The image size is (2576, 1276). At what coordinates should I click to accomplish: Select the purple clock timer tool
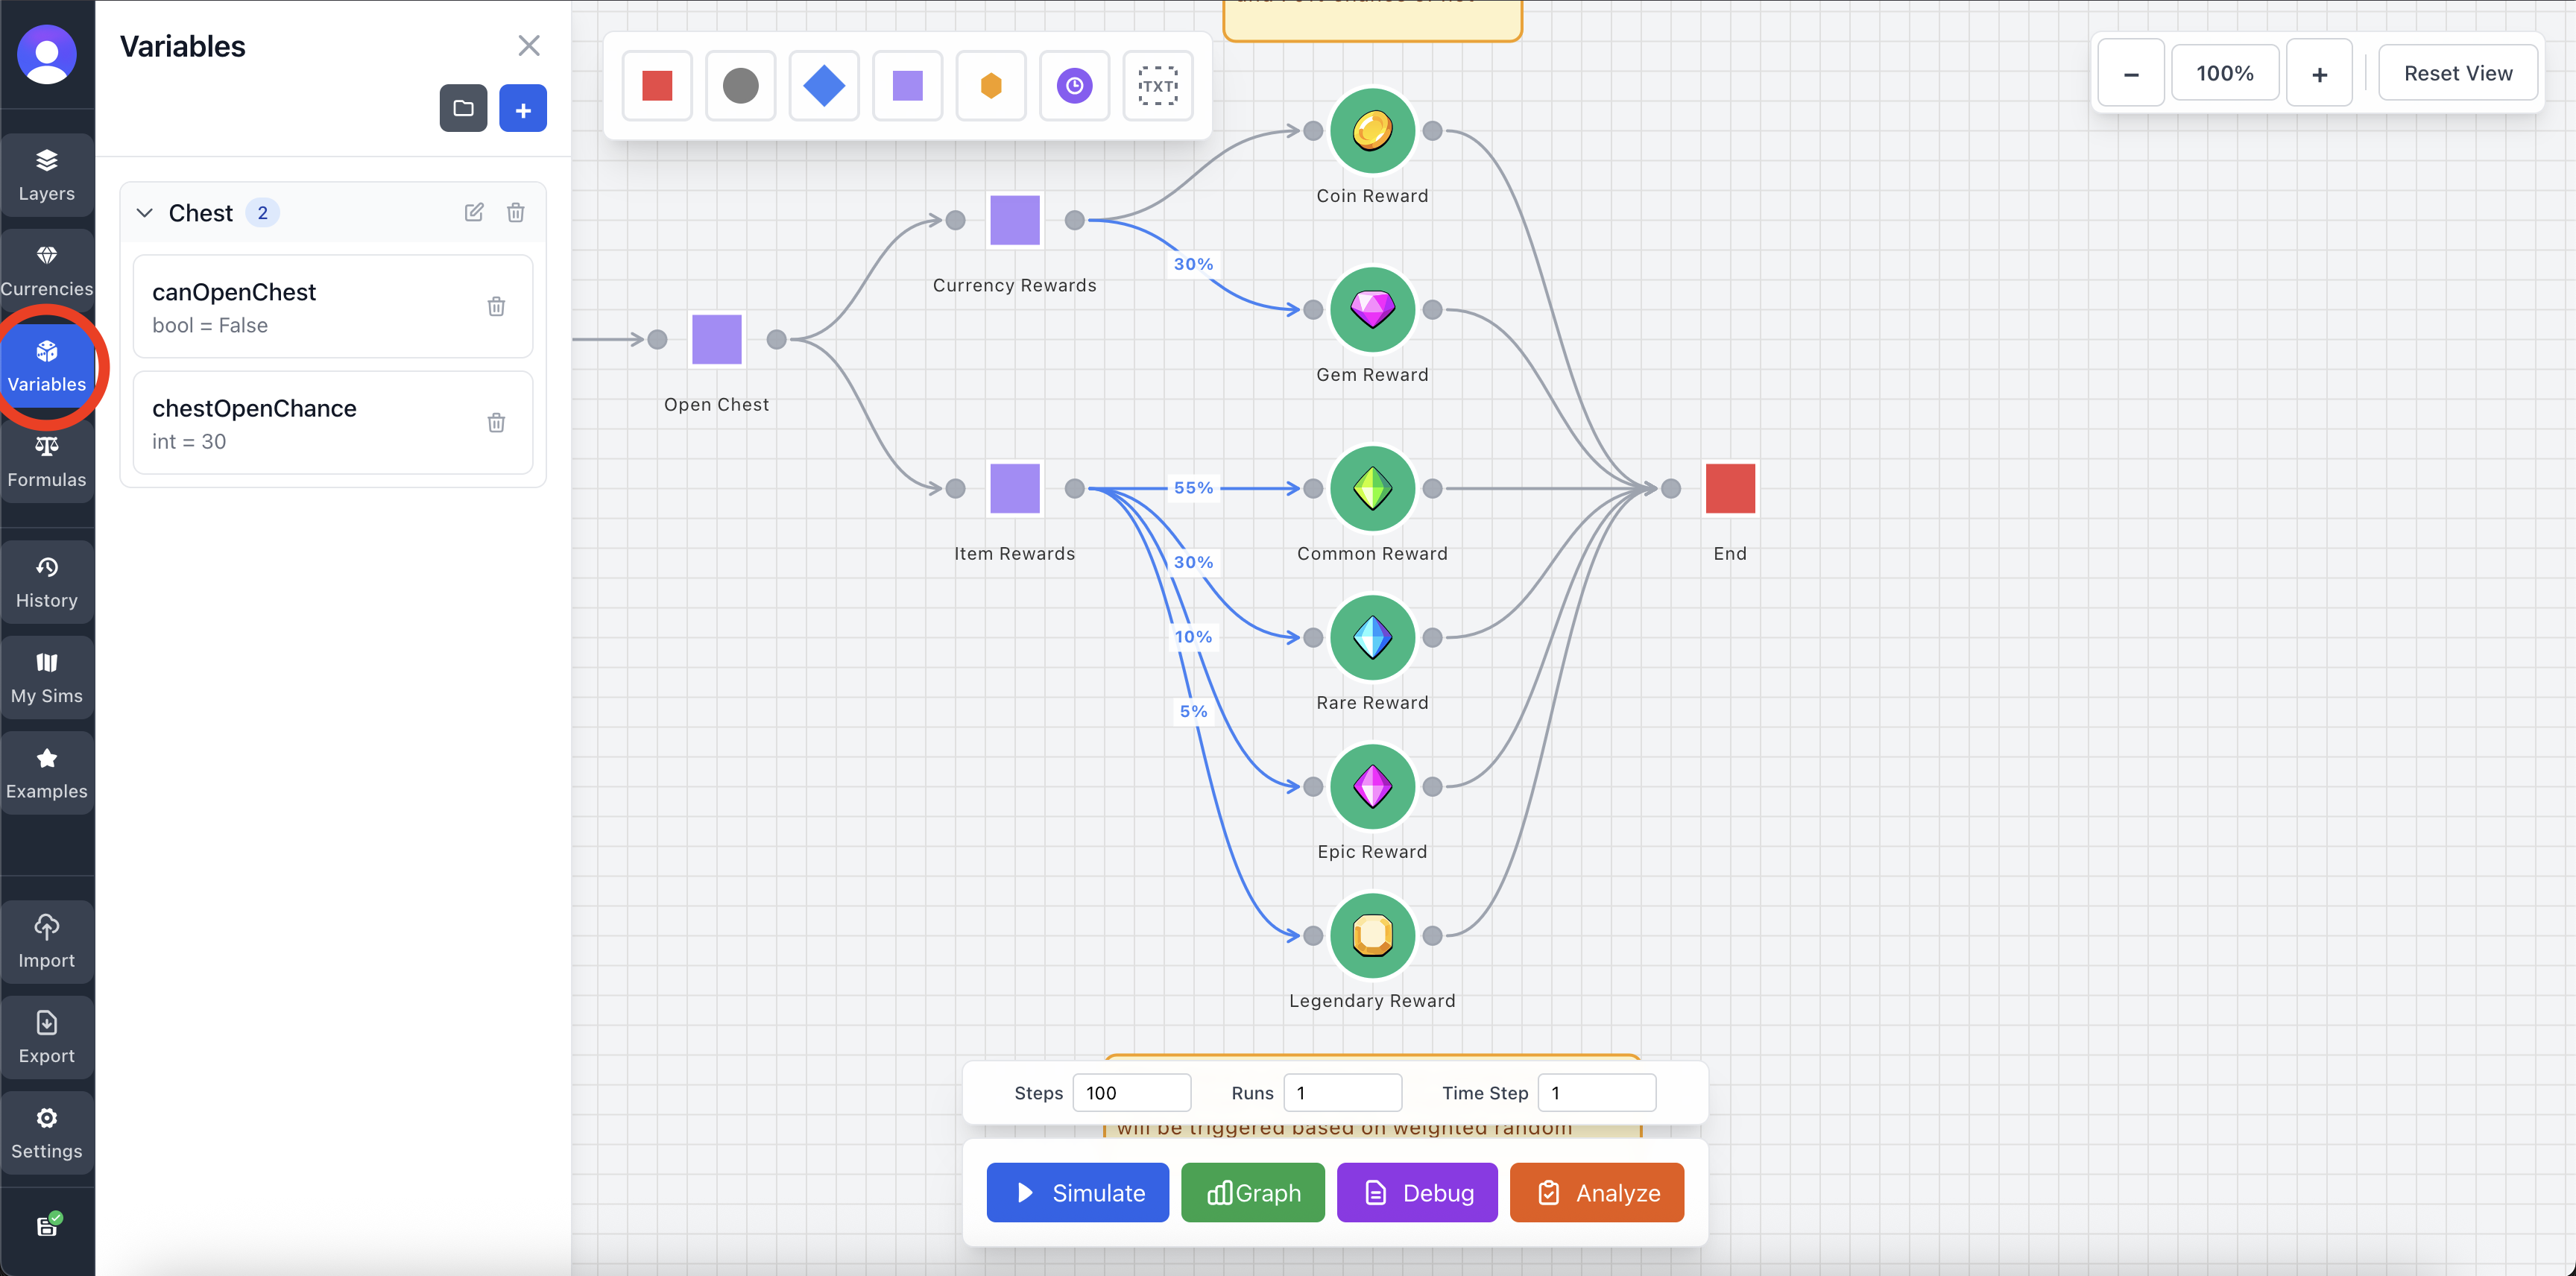coord(1074,86)
